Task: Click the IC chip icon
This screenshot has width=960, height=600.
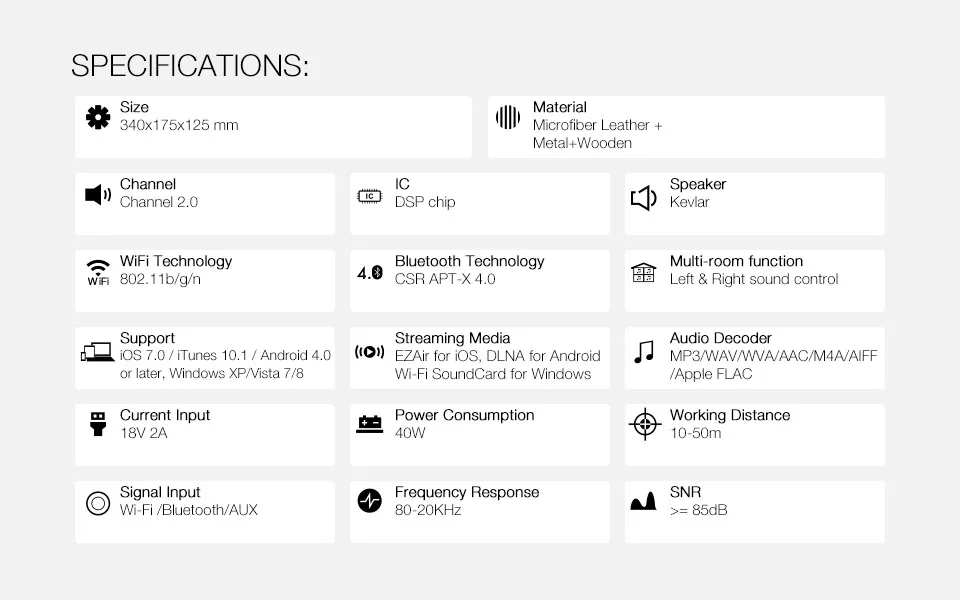Action: tap(369, 196)
